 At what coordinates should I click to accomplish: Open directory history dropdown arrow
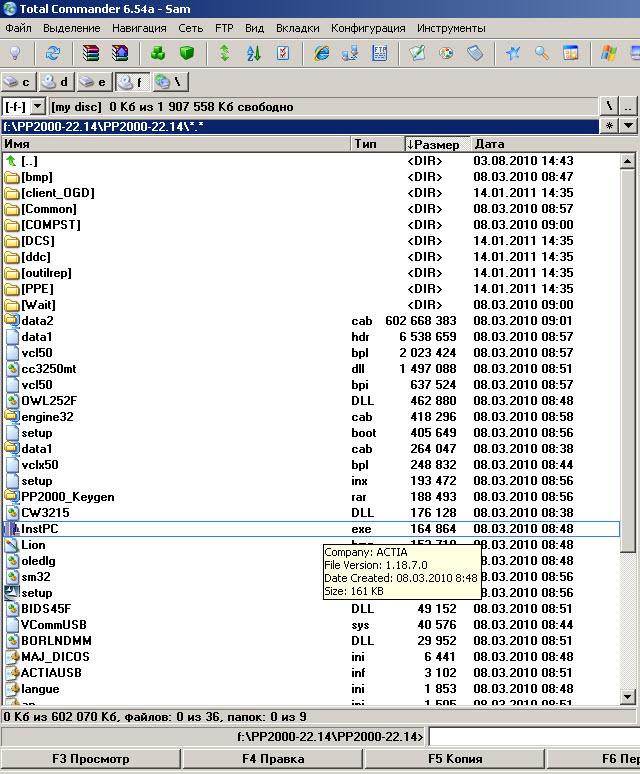628,126
